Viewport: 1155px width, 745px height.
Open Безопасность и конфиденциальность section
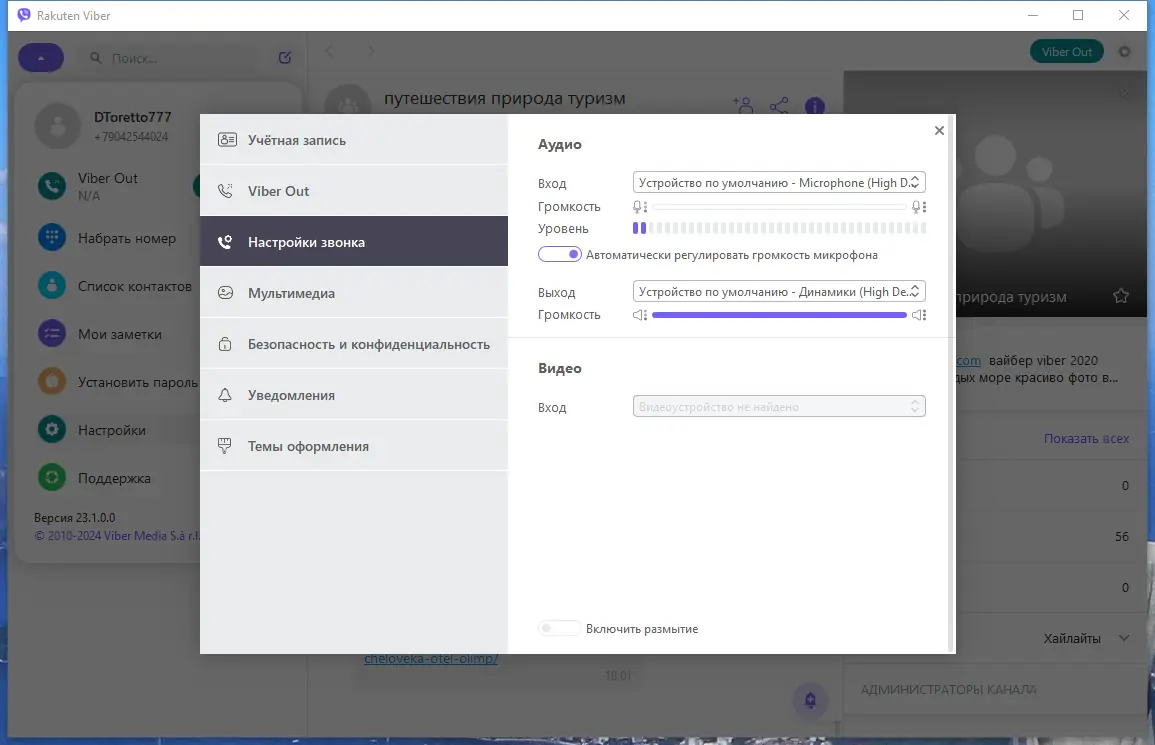354,344
